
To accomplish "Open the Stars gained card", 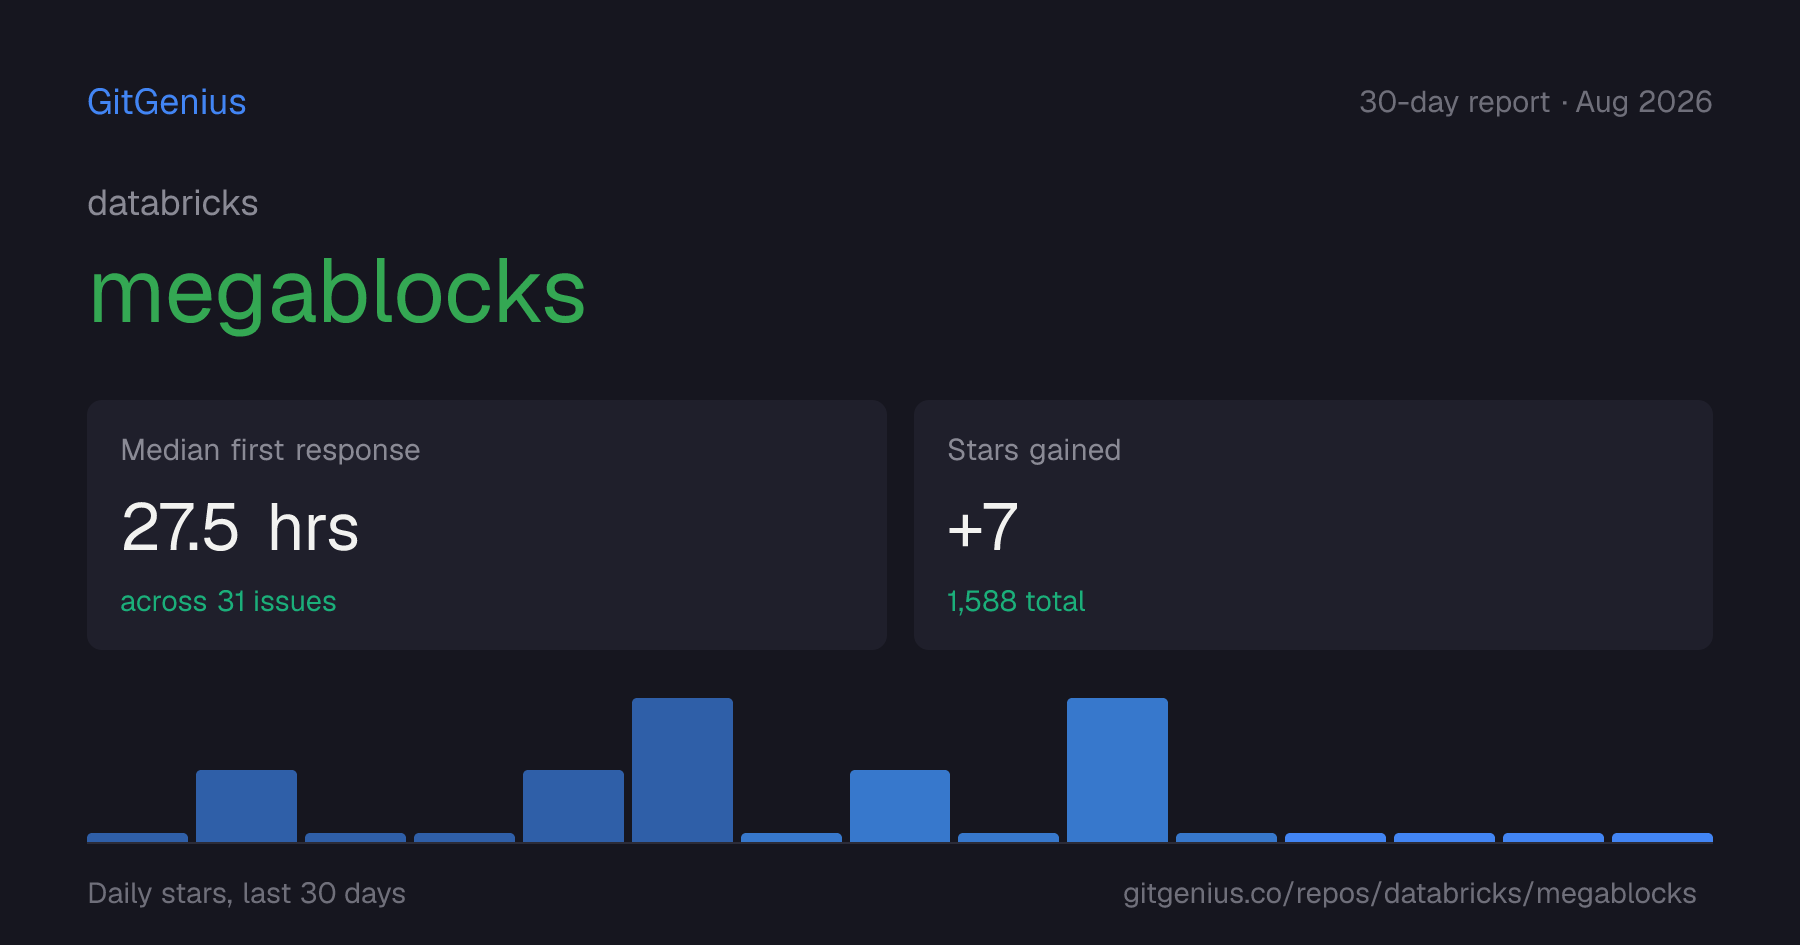I will point(1313,525).
